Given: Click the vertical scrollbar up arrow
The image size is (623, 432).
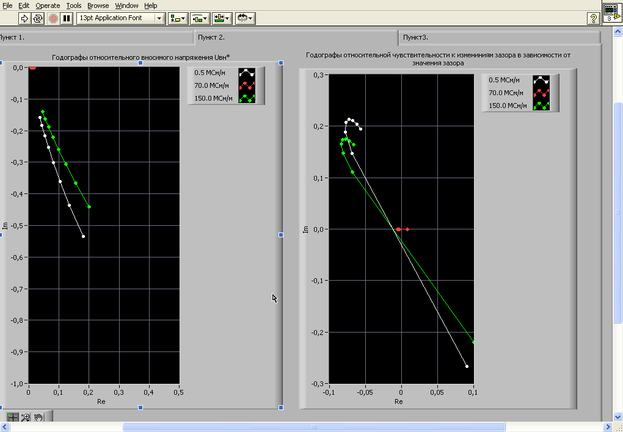Looking at the screenshot, I should pos(618,31).
